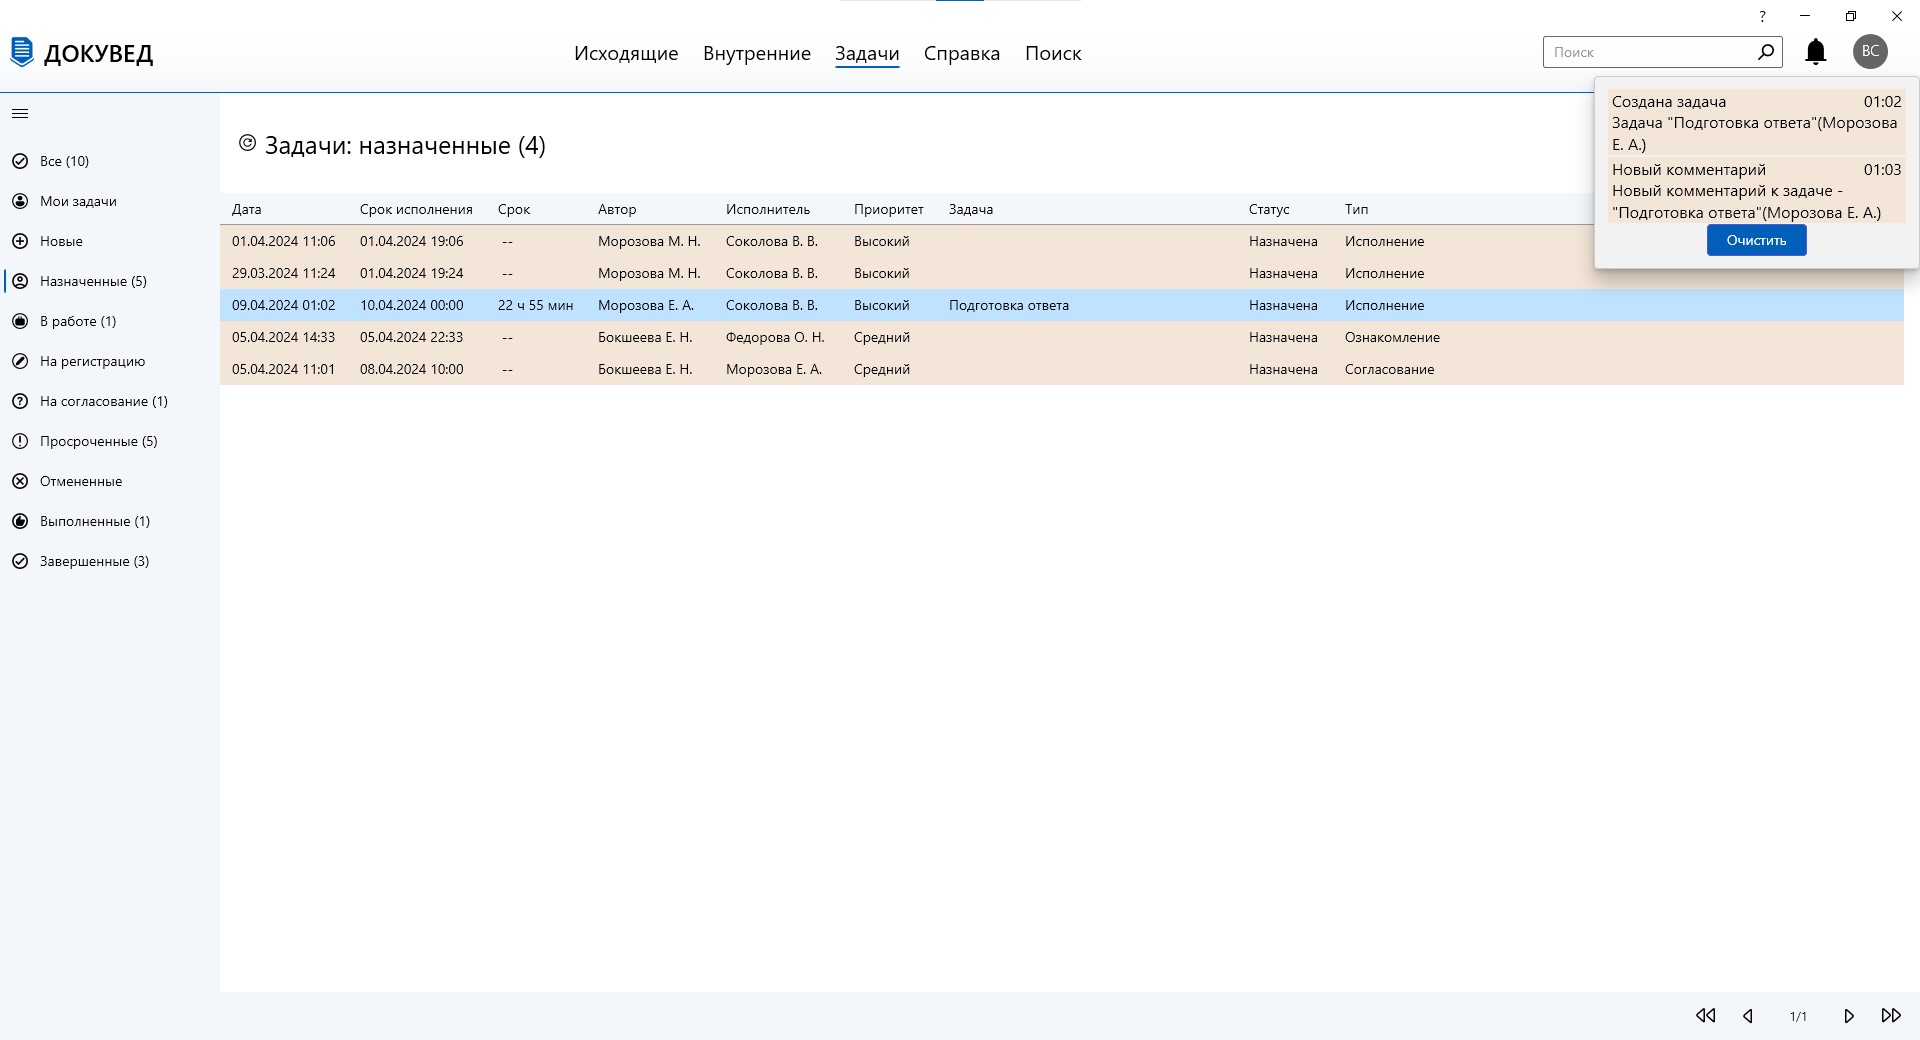Sort by the Задача column header

click(971, 209)
